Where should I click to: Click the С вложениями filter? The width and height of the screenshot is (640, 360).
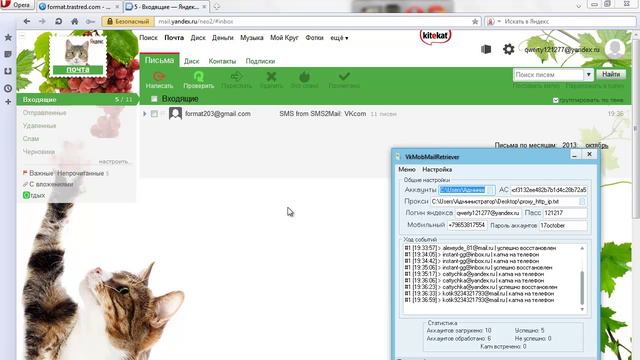[51, 184]
